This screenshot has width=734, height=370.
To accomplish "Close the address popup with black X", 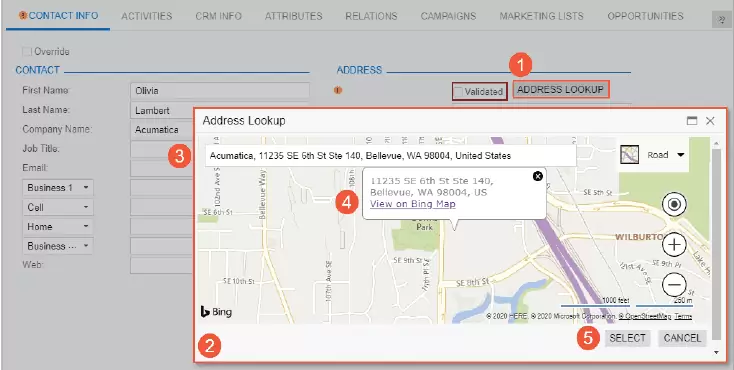I will [x=538, y=176].
